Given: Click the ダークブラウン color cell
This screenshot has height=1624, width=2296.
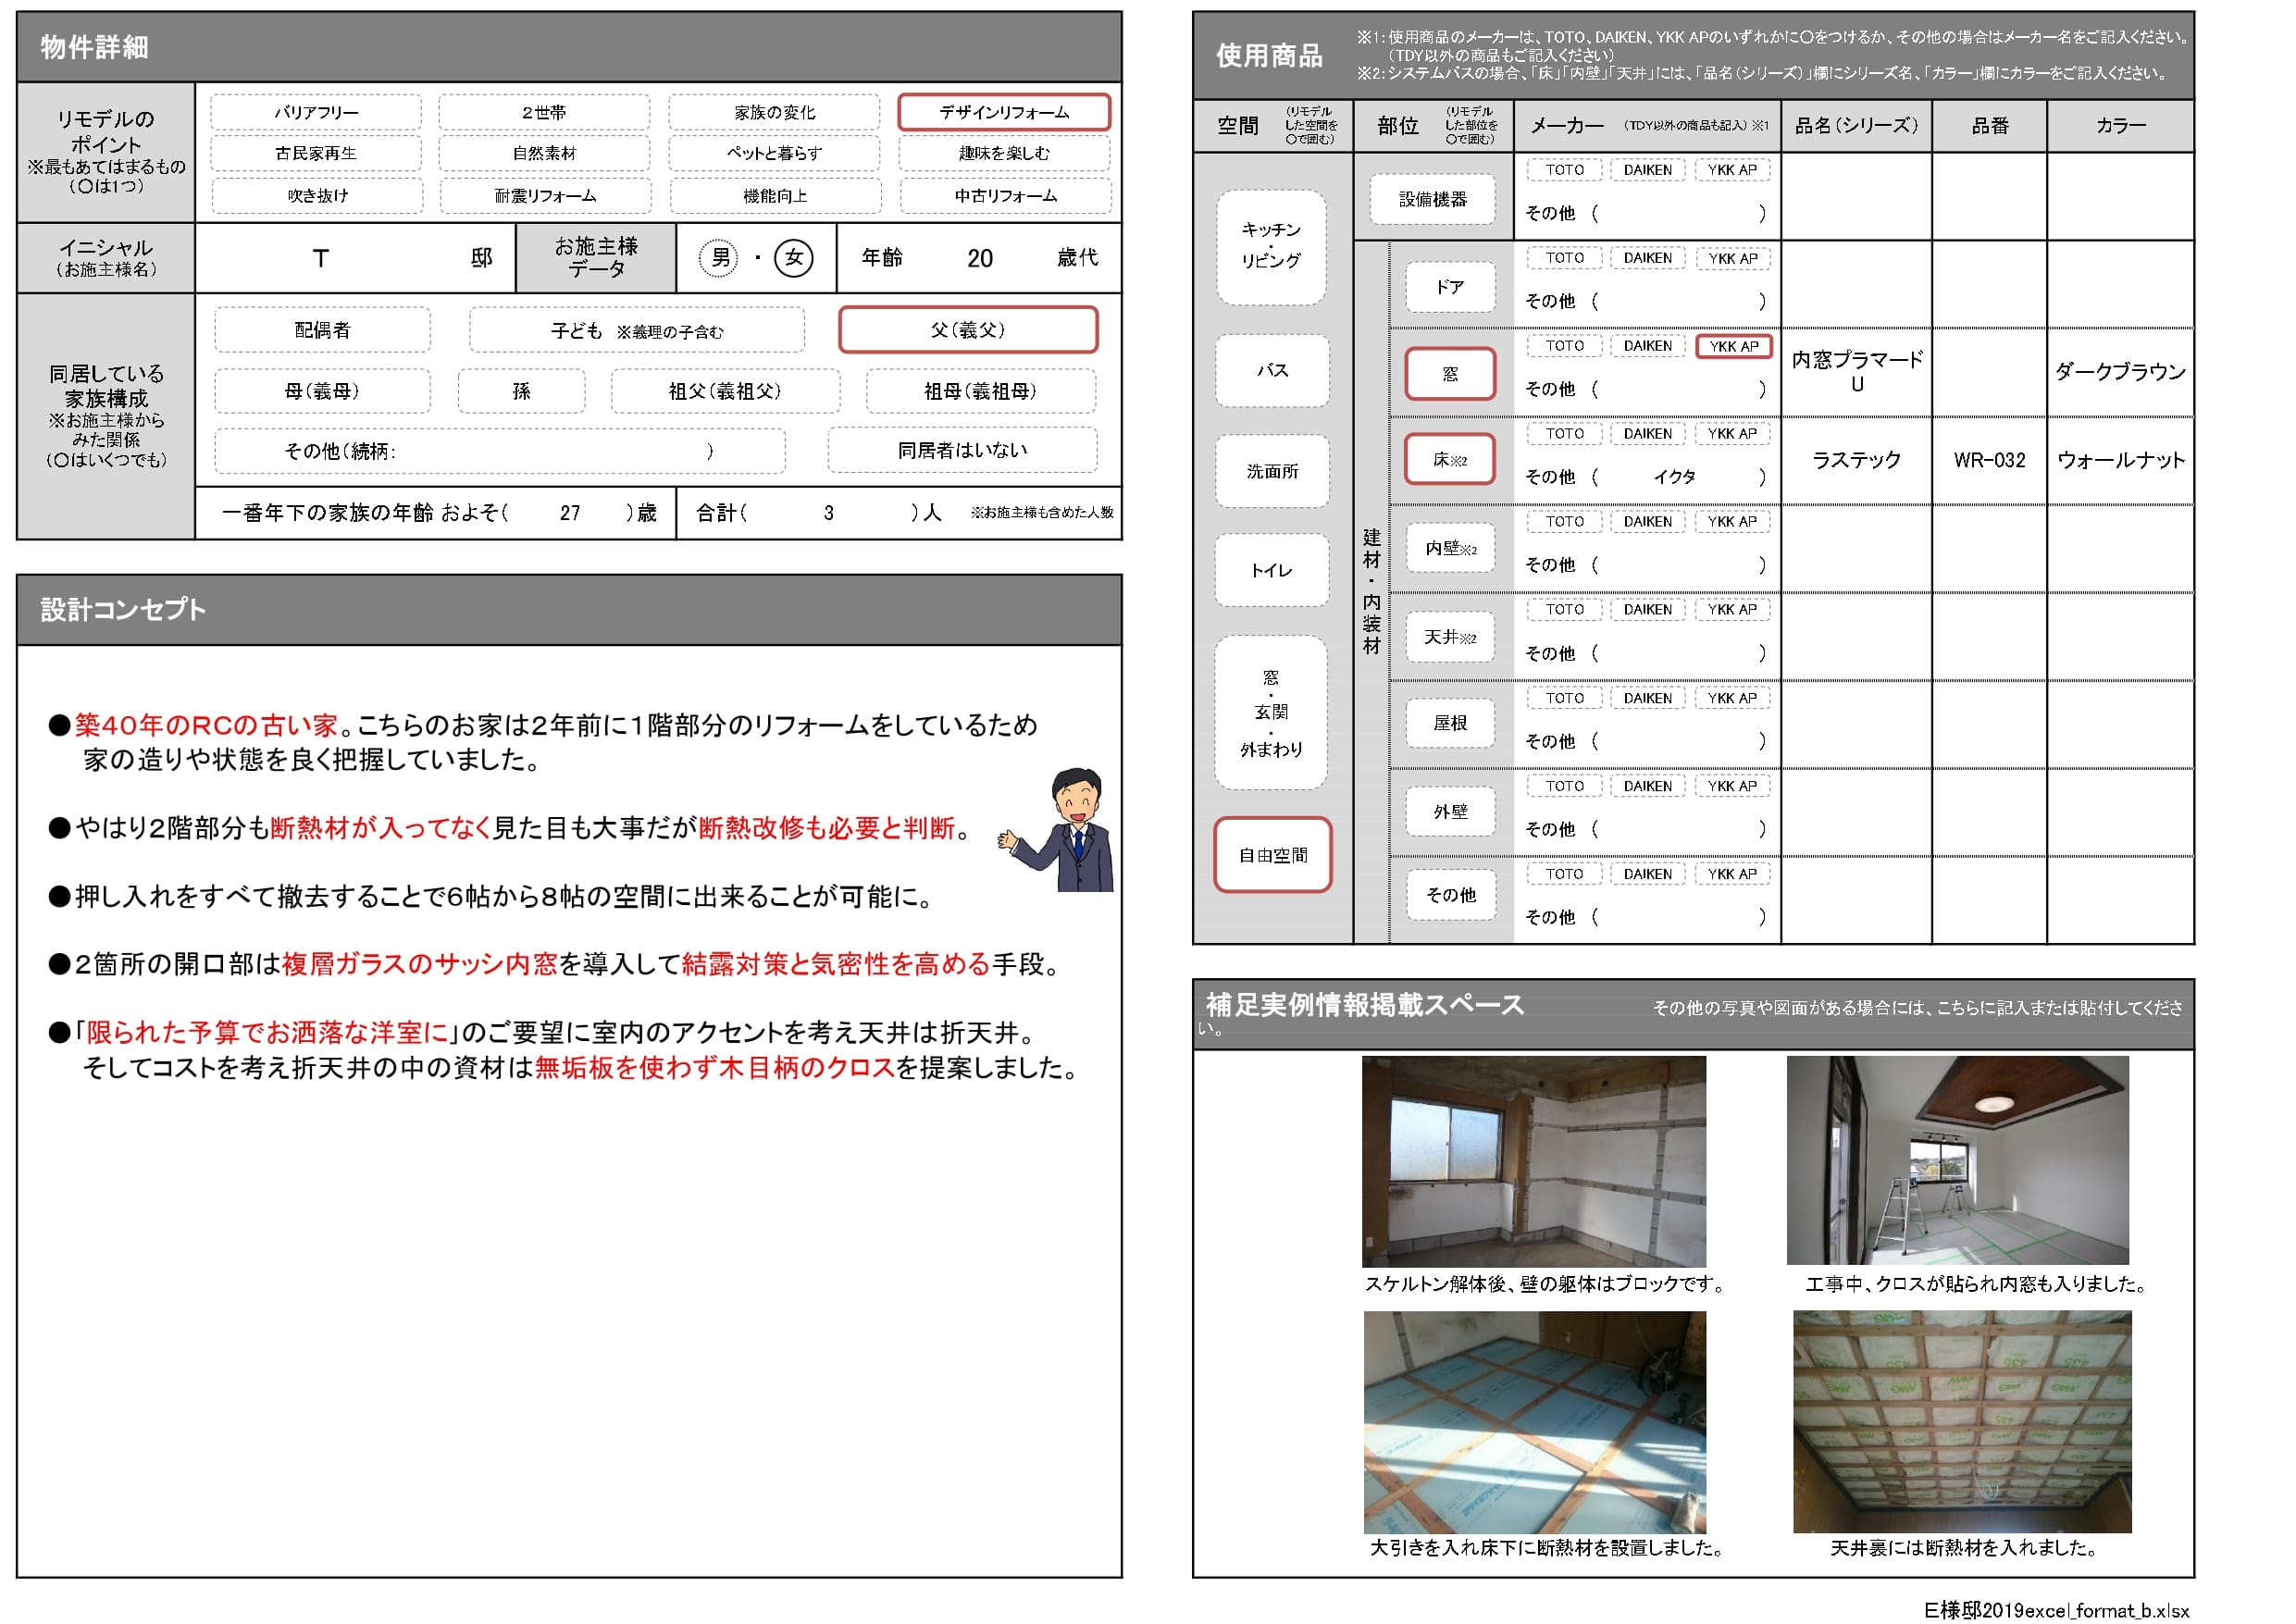Looking at the screenshot, I should click(x=2119, y=372).
